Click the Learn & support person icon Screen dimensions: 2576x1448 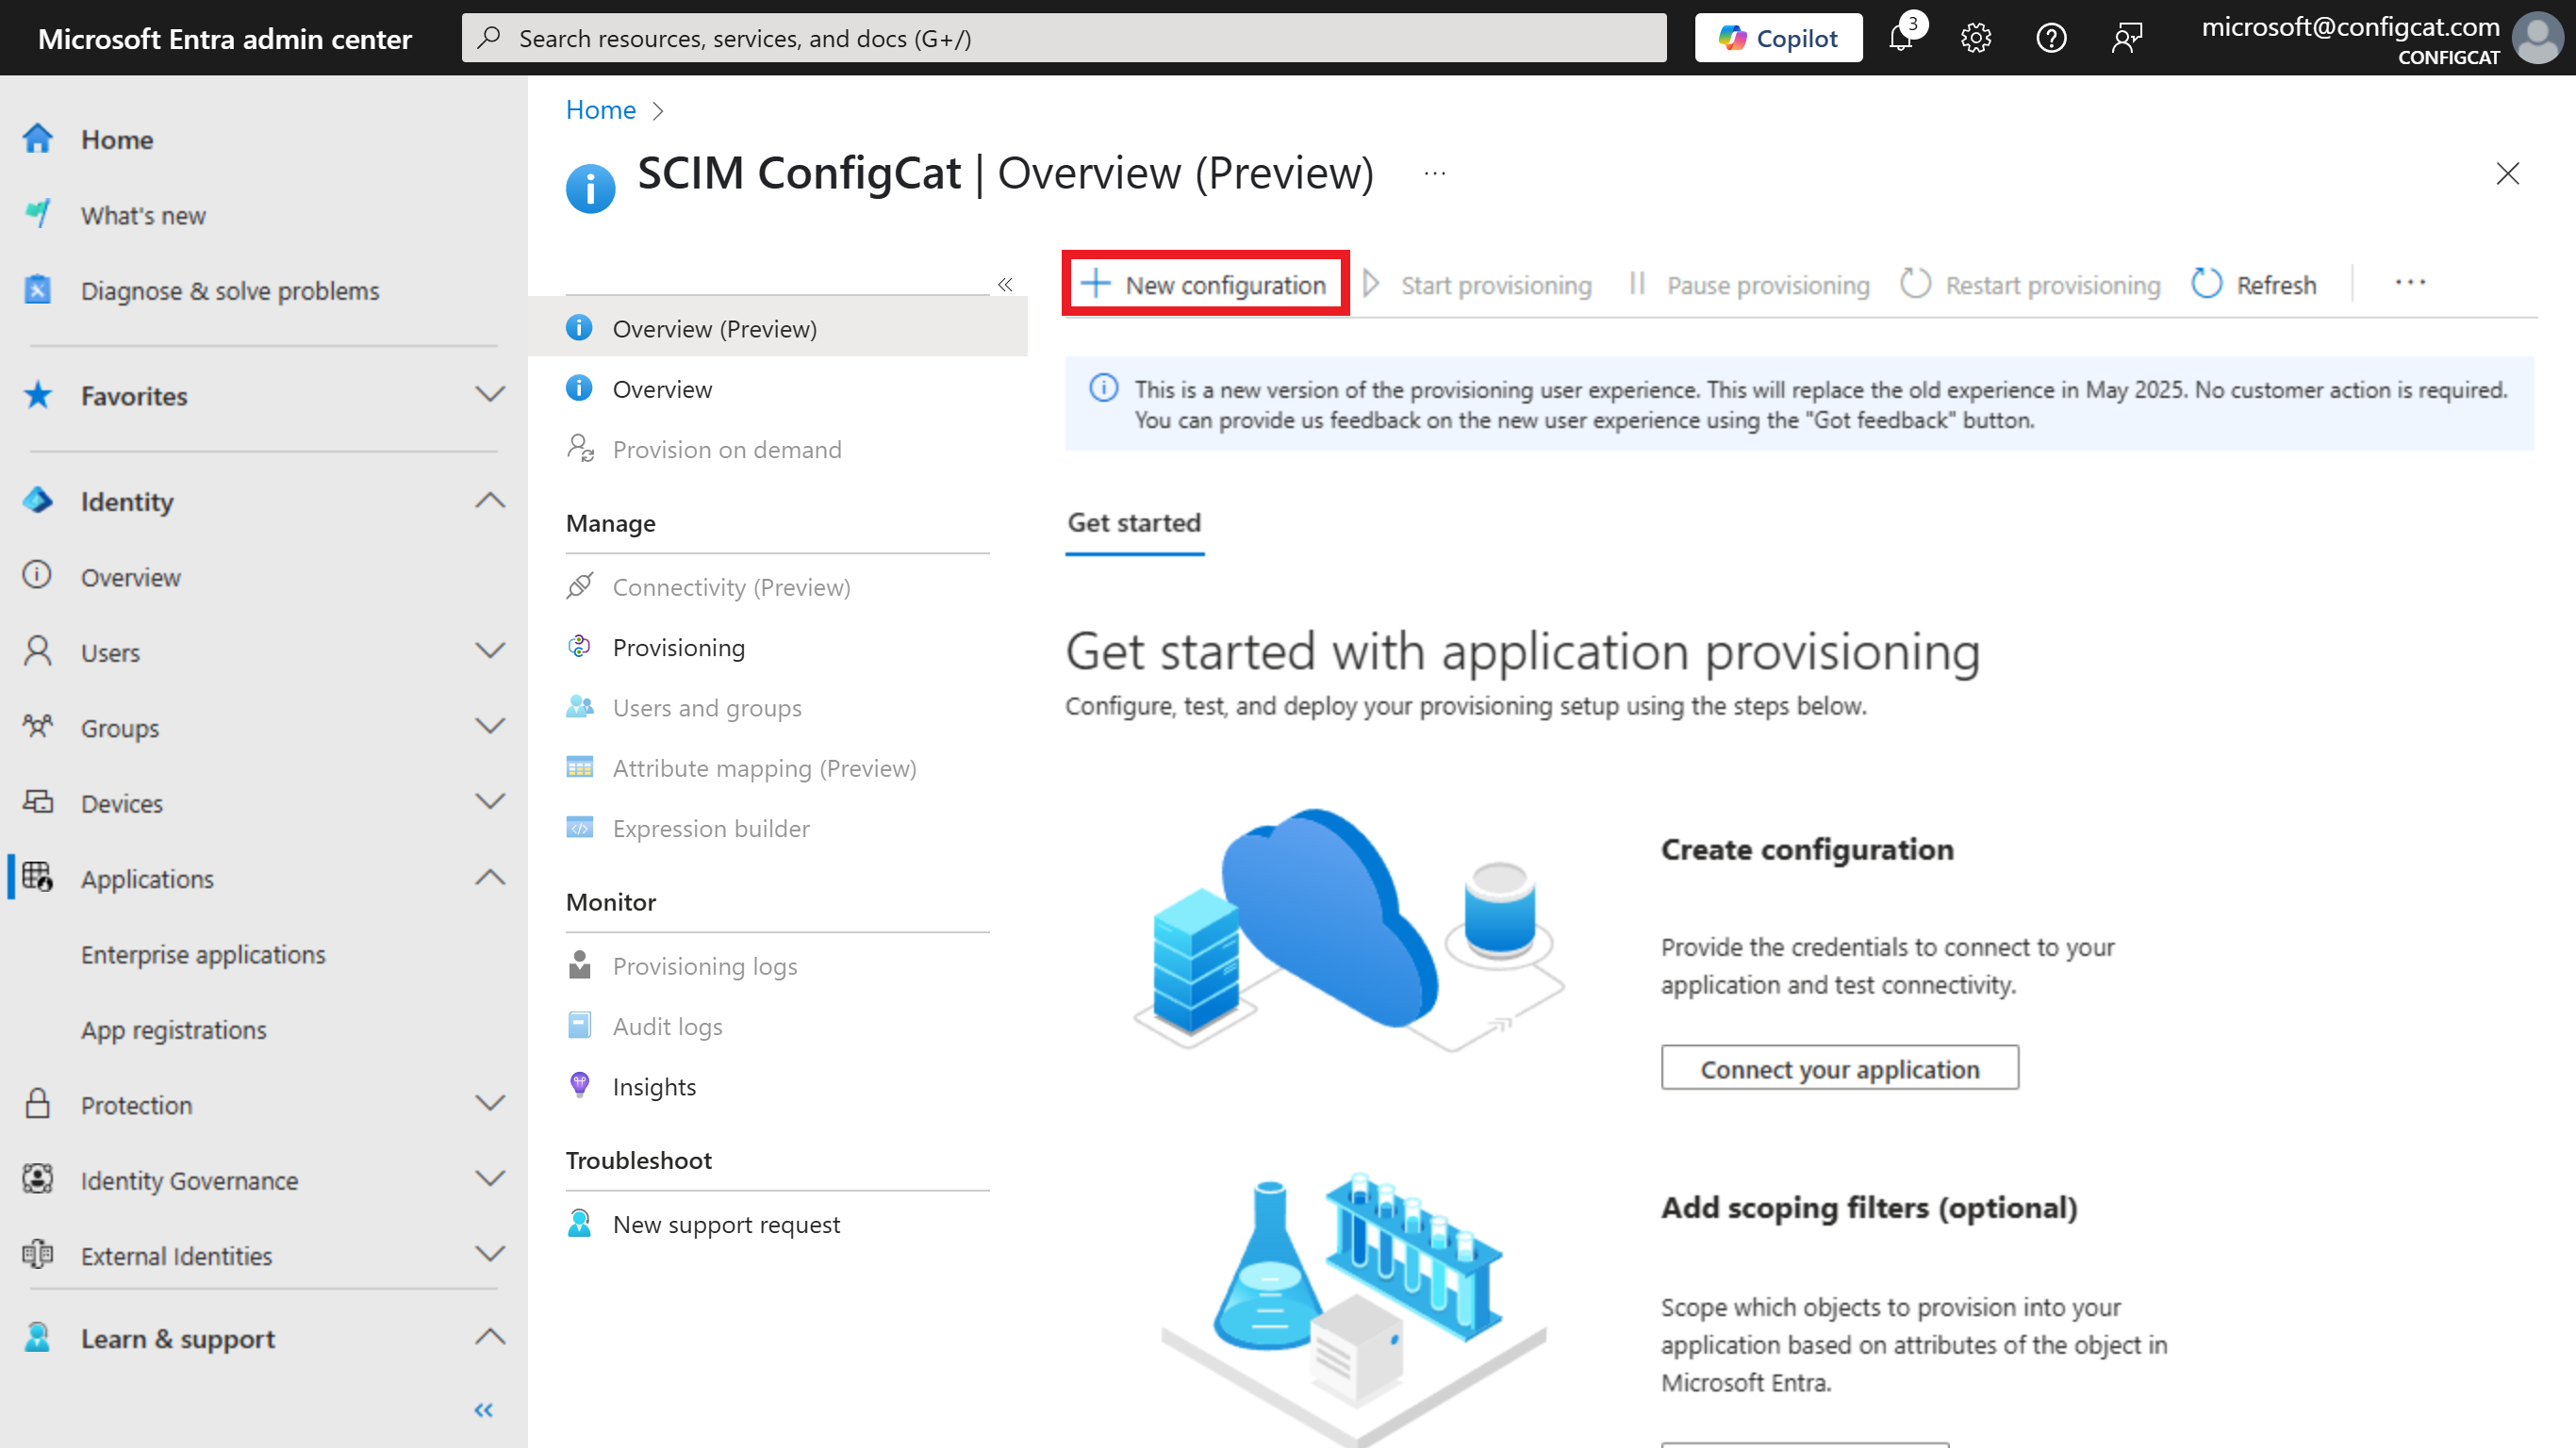coord(38,1338)
